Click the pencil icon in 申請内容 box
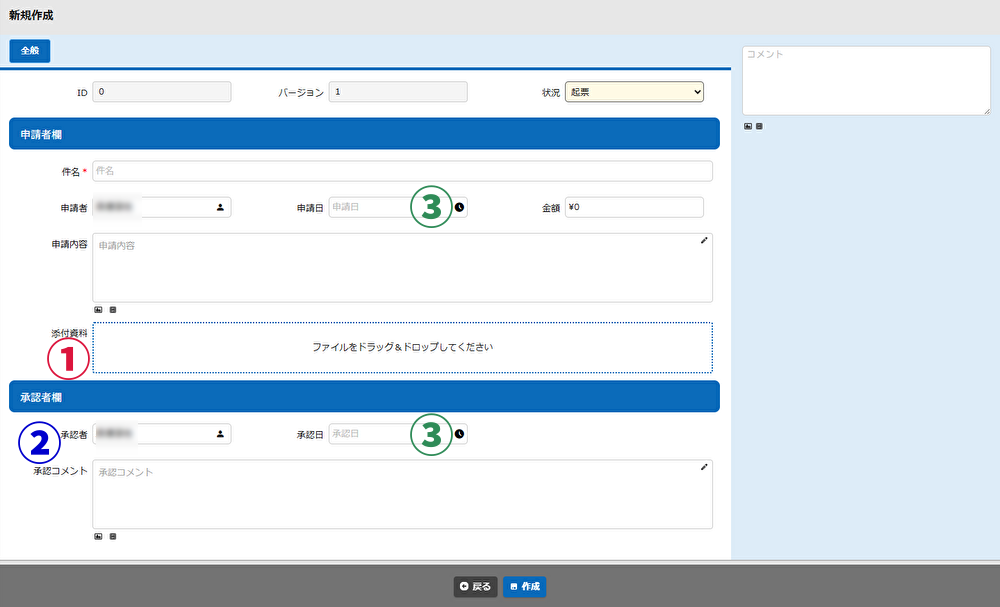1000x607 pixels. 703,241
